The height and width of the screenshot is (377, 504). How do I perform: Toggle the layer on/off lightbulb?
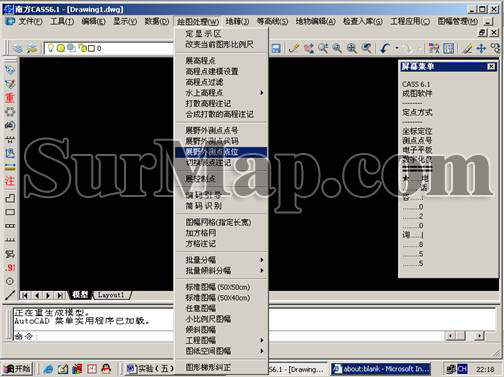click(x=50, y=48)
